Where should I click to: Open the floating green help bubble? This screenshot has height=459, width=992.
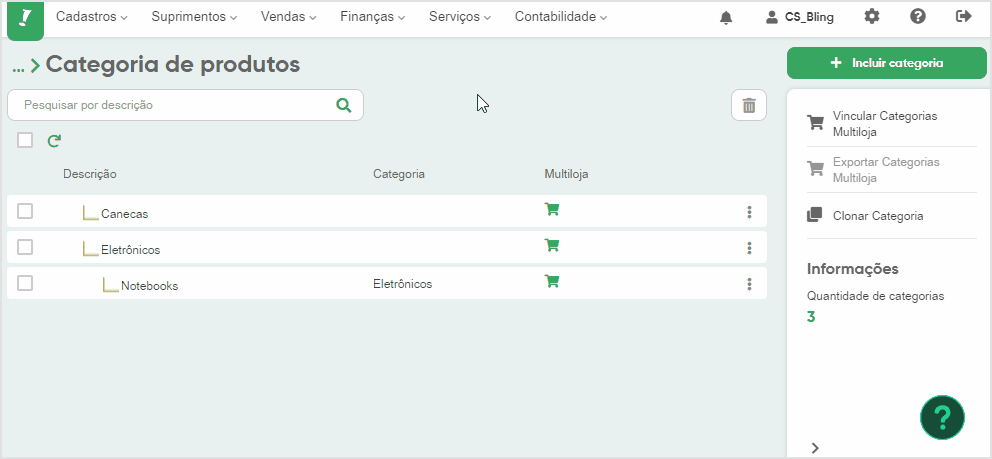click(943, 417)
